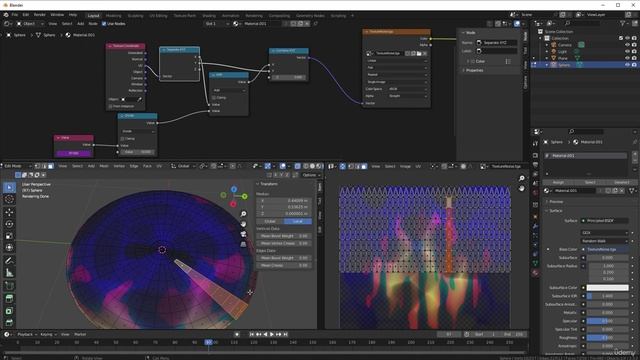Viewport: 640px width, 360px height.
Task: Expand the Preview panel in material properties
Action: [556, 202]
